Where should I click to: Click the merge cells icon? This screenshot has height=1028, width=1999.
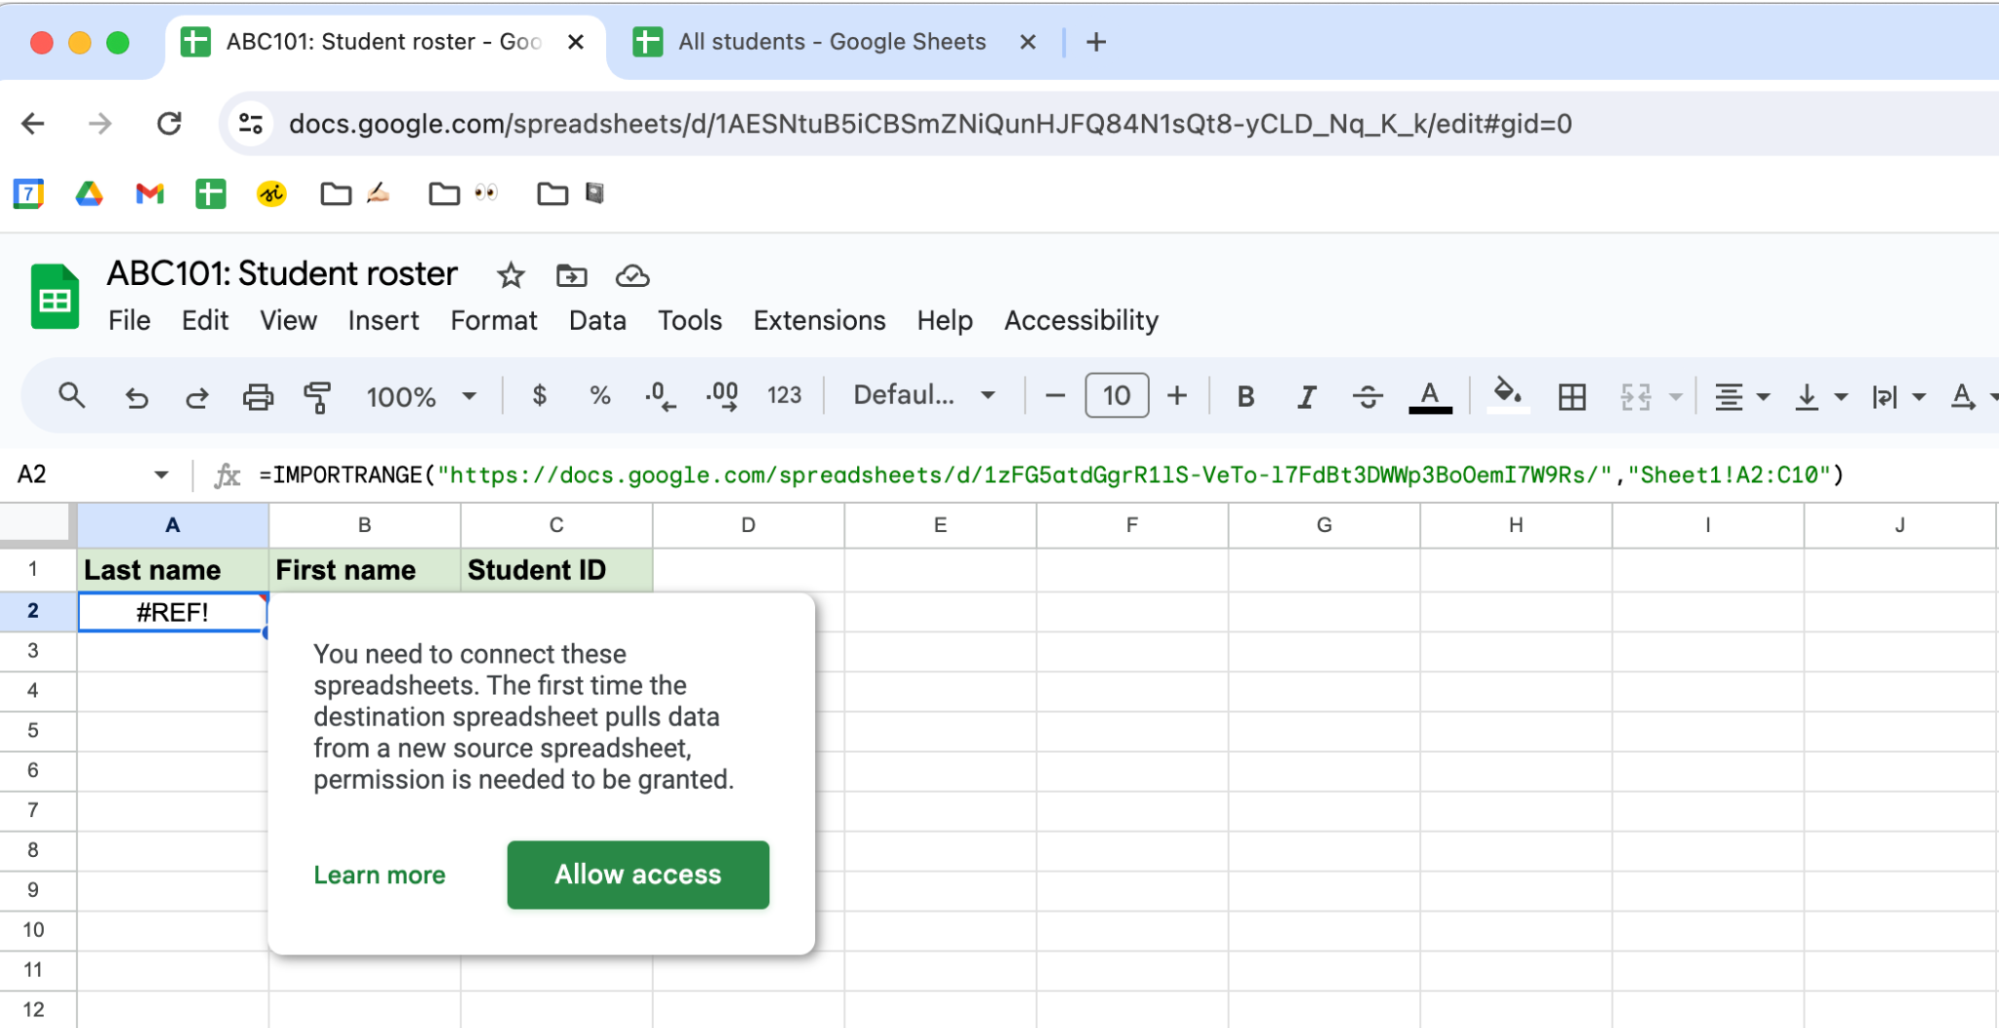tap(1635, 397)
